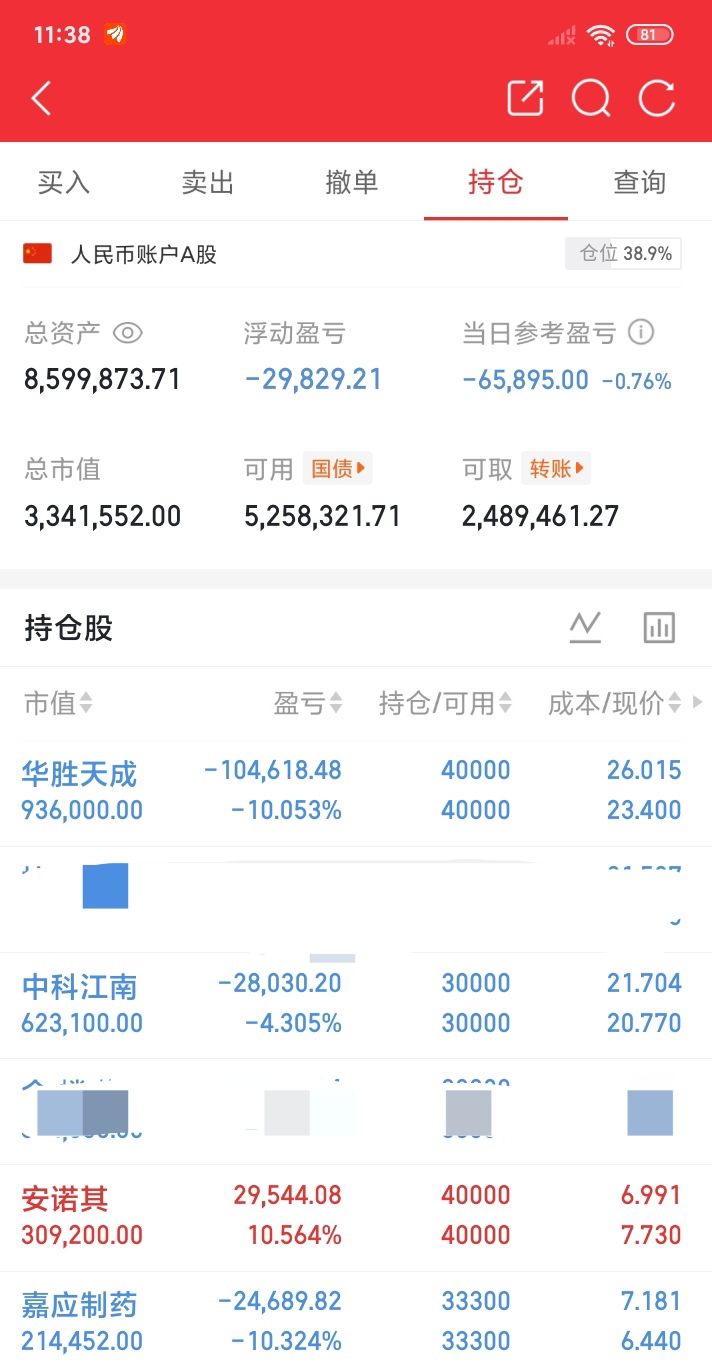The image size is (712, 1371).
Task: Sort holdings by 盈亏 column
Action: click(x=308, y=703)
